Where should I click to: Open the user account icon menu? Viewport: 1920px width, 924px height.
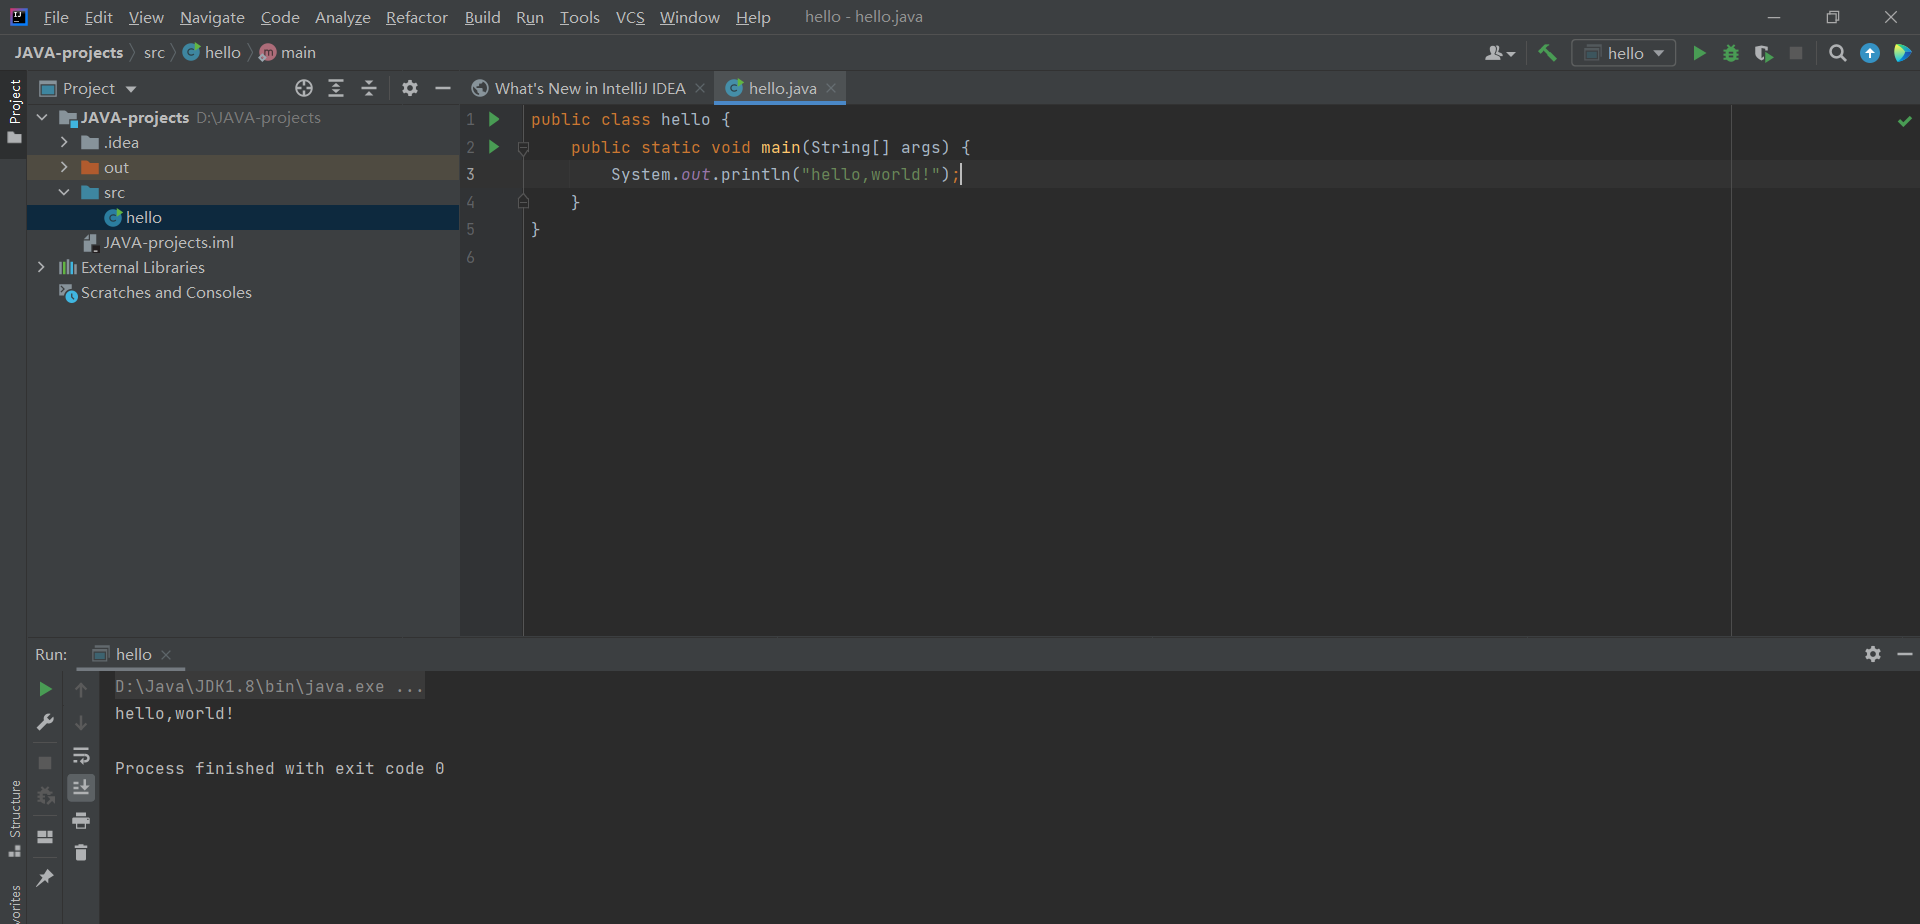coord(1499,53)
